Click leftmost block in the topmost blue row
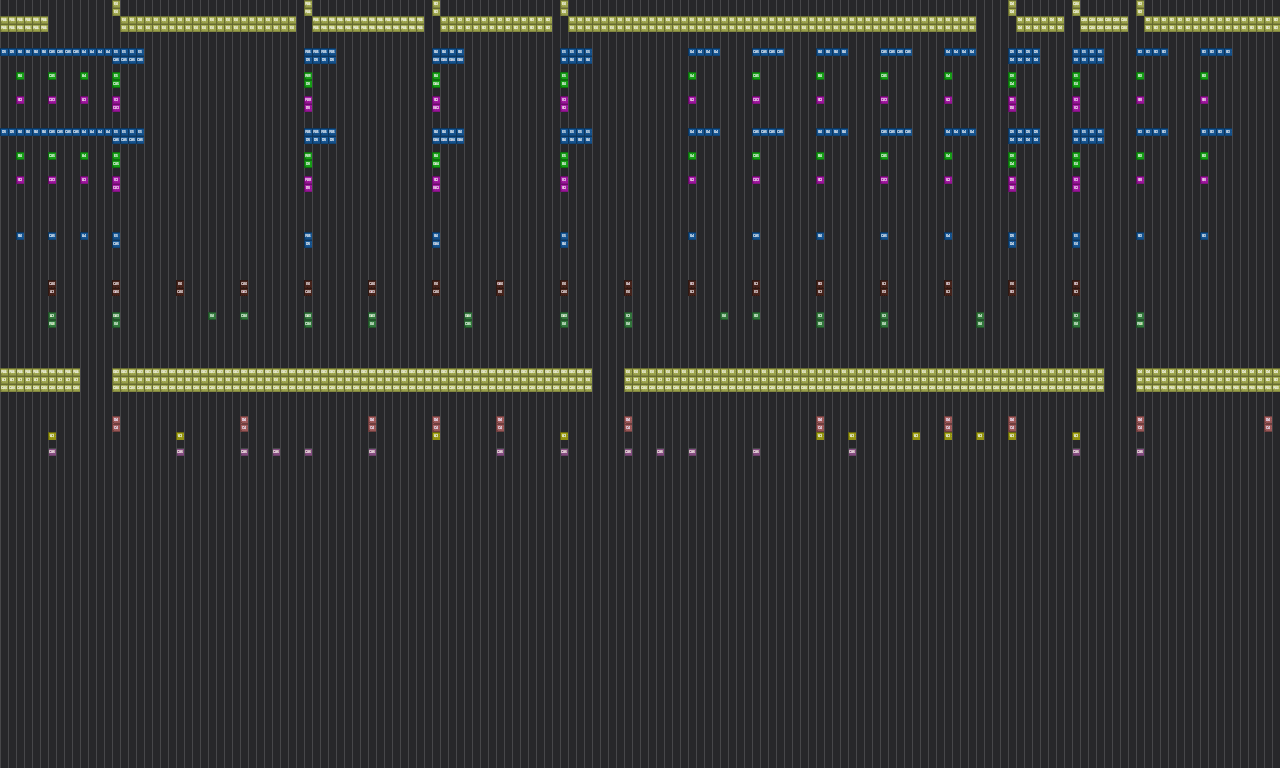This screenshot has height=768, width=1280. (x=4, y=52)
